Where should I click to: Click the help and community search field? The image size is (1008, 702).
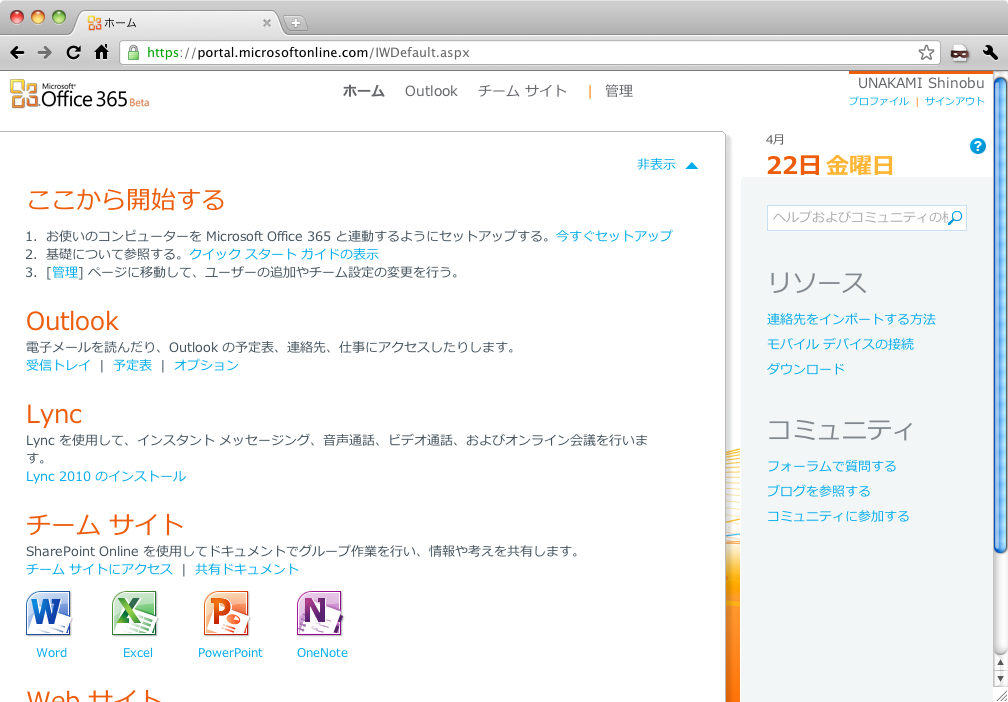click(x=856, y=218)
